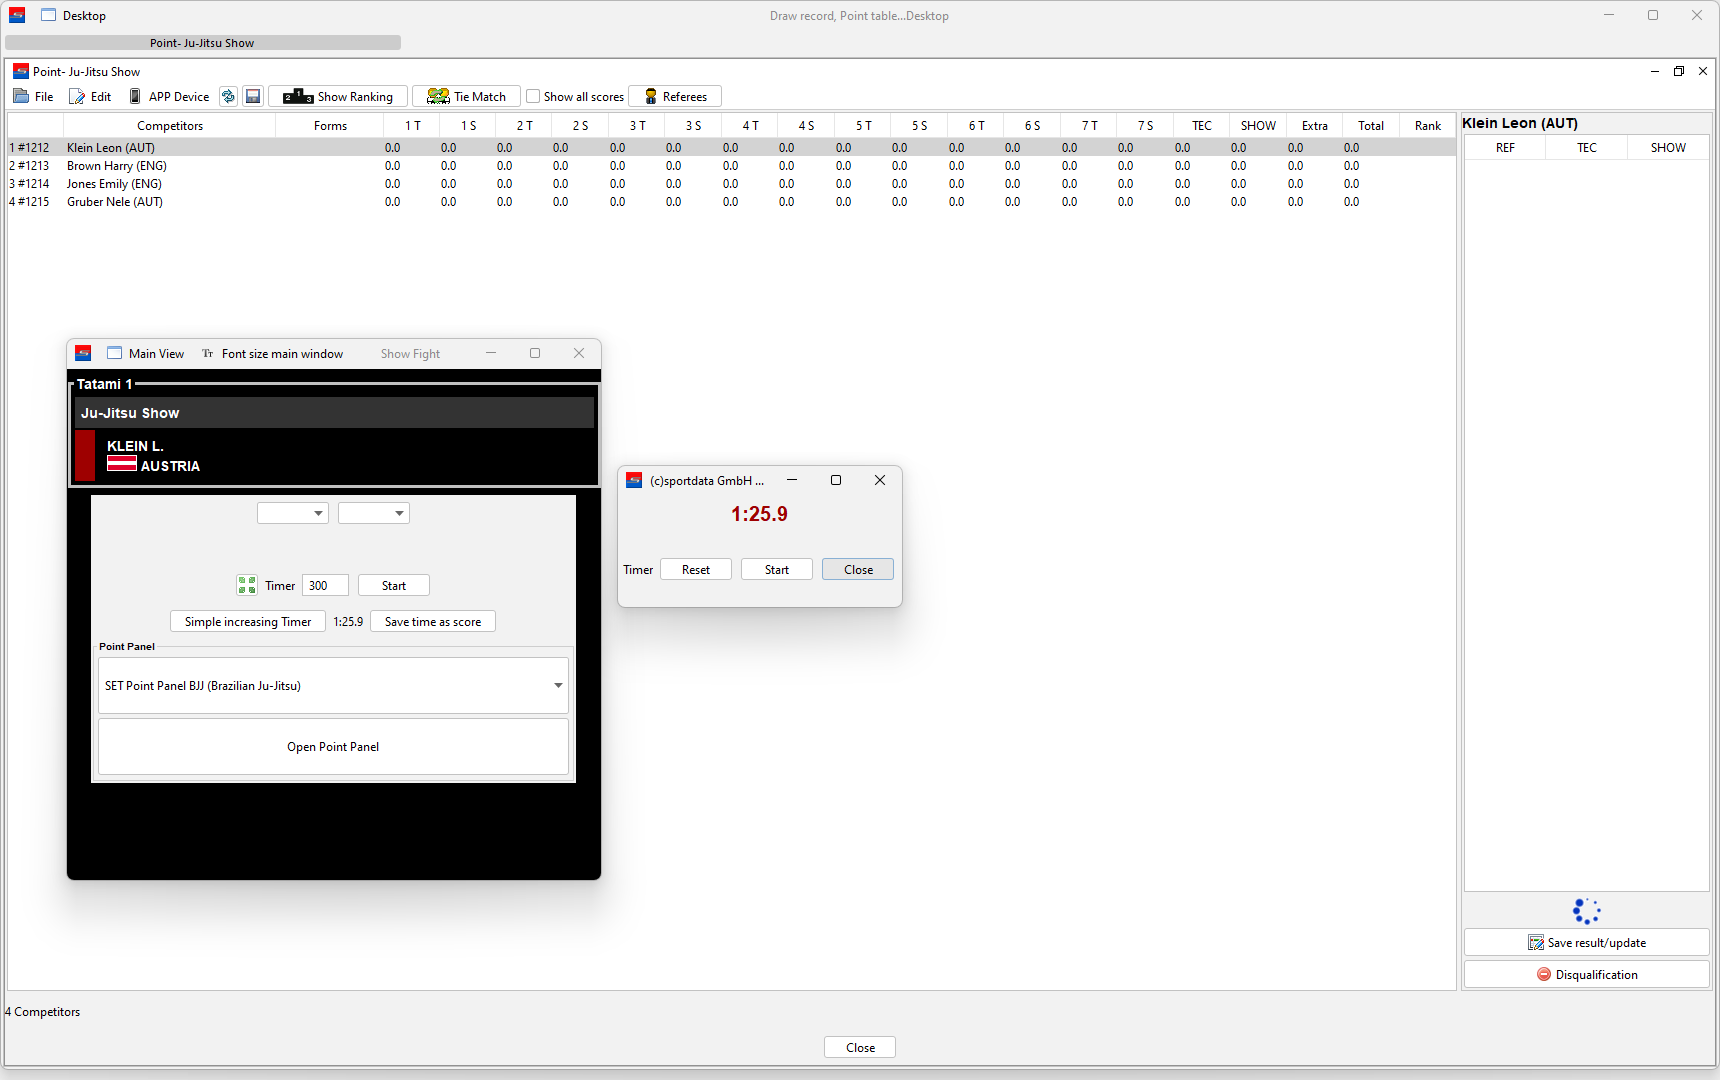Click the Timer value field showing 300
Viewport: 1720px width, 1080px height.
[325, 585]
